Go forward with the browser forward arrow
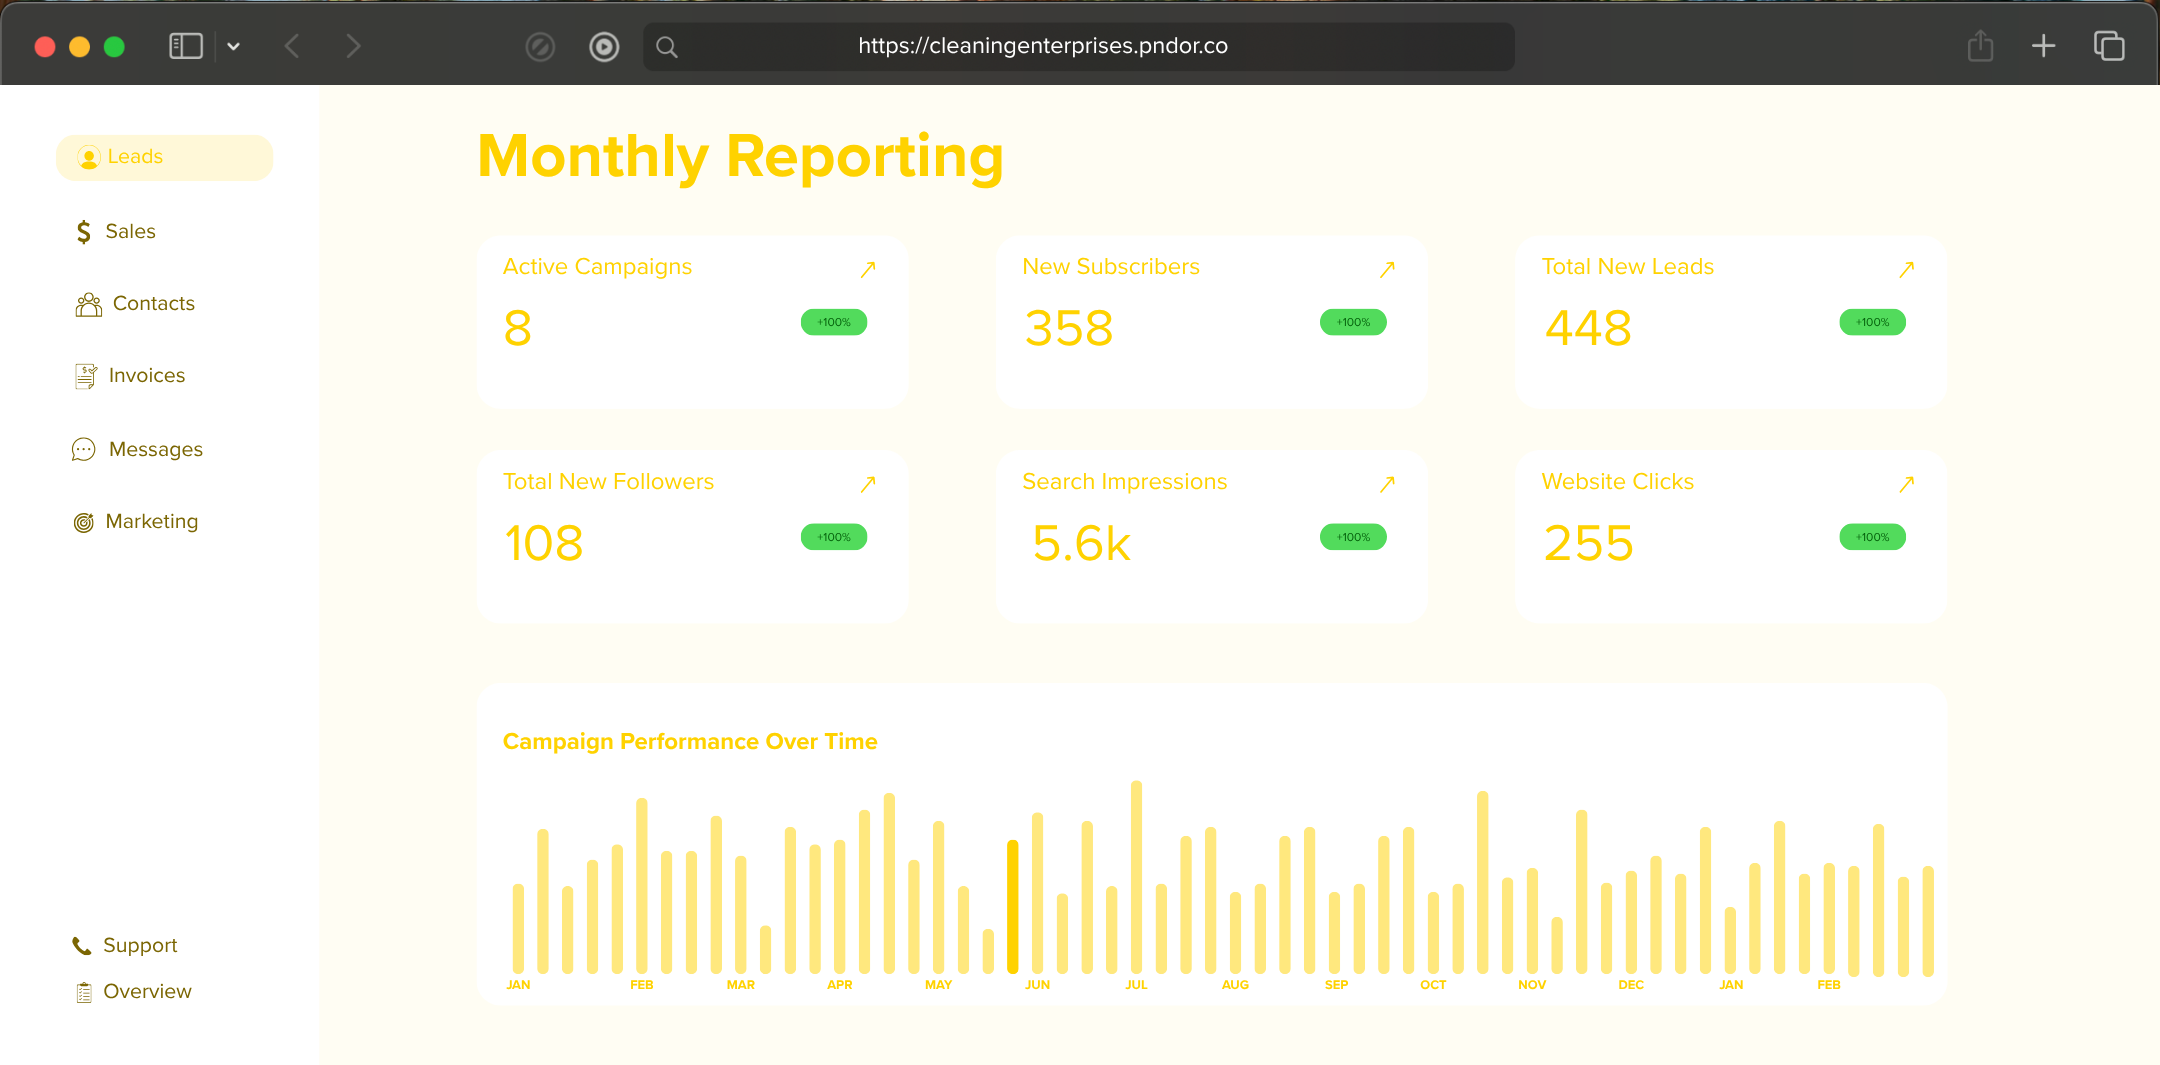This screenshot has height=1065, width=2160. coord(353,46)
